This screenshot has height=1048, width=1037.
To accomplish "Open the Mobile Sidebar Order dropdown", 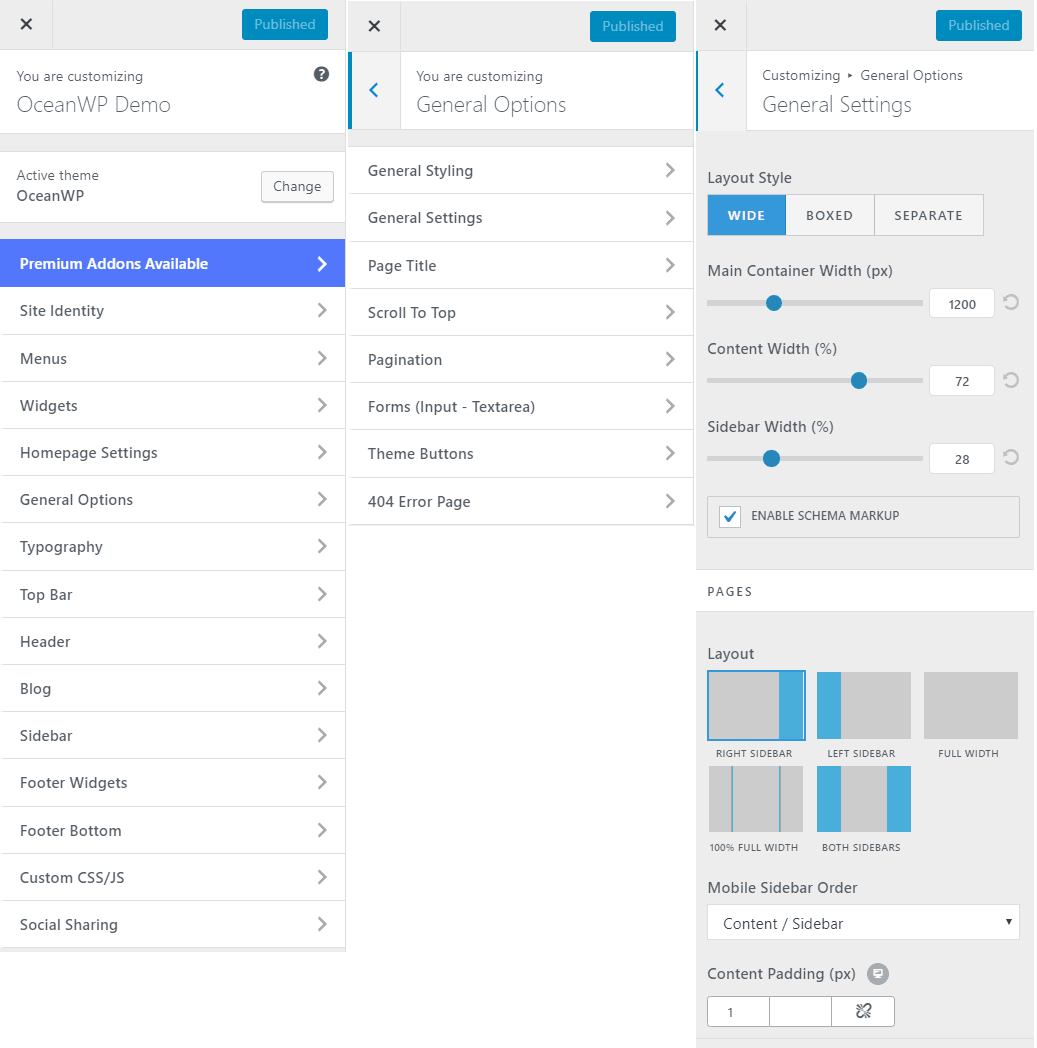I will pyautogui.click(x=862, y=921).
